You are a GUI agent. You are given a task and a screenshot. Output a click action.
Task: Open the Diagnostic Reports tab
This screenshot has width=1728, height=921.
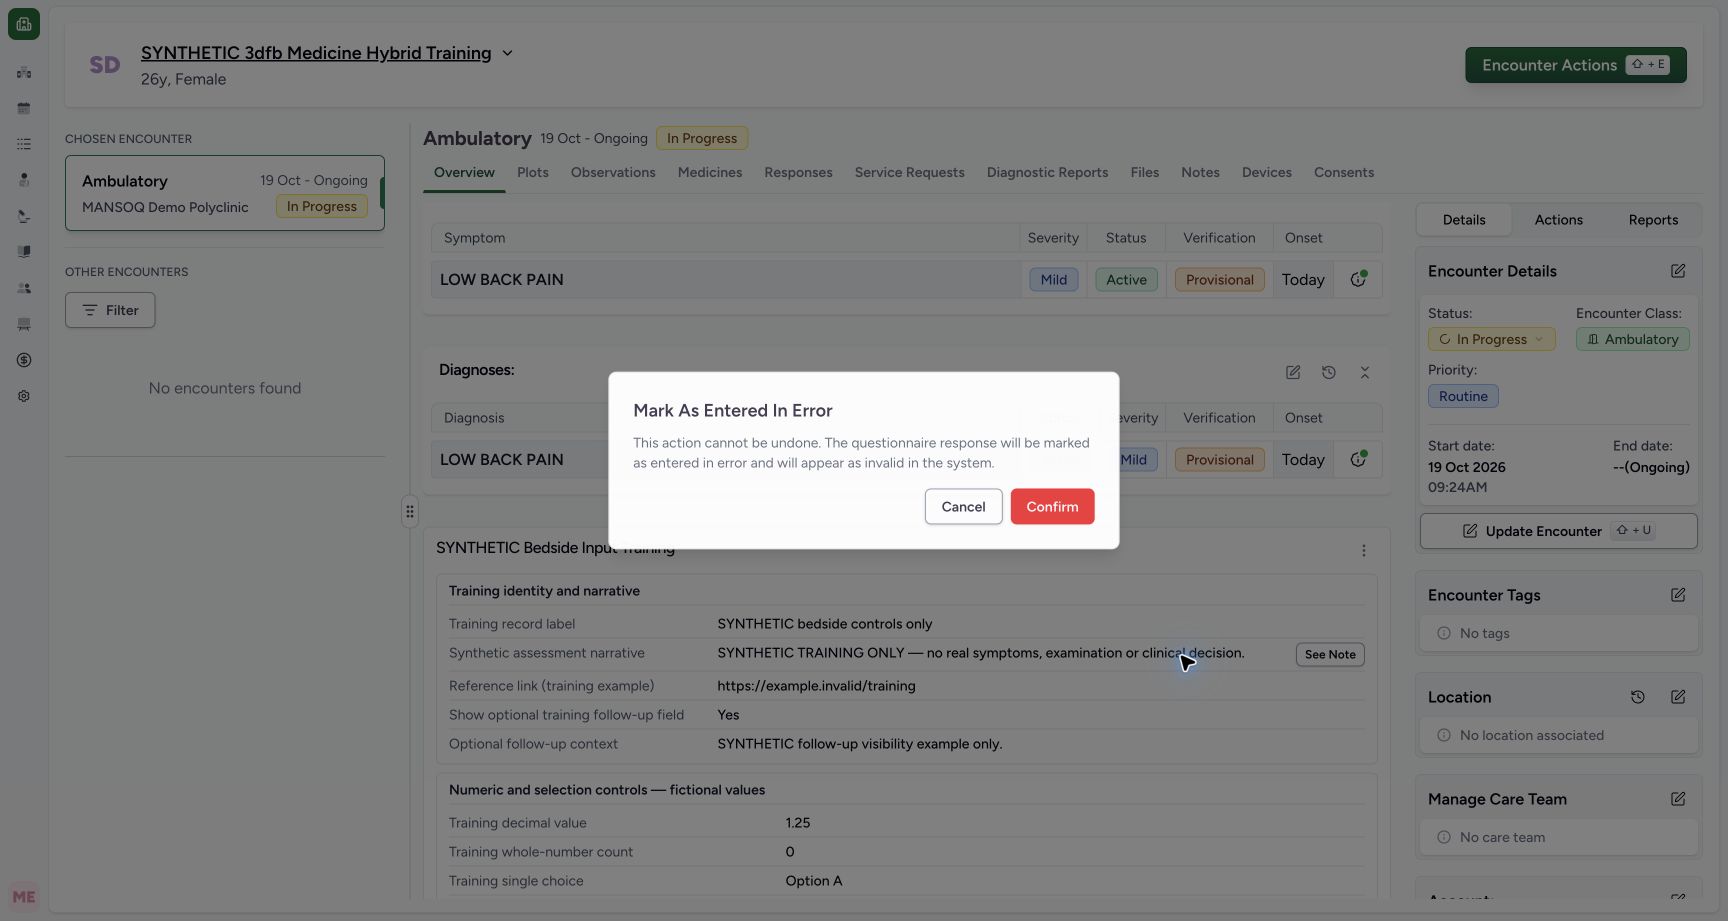[x=1047, y=172]
